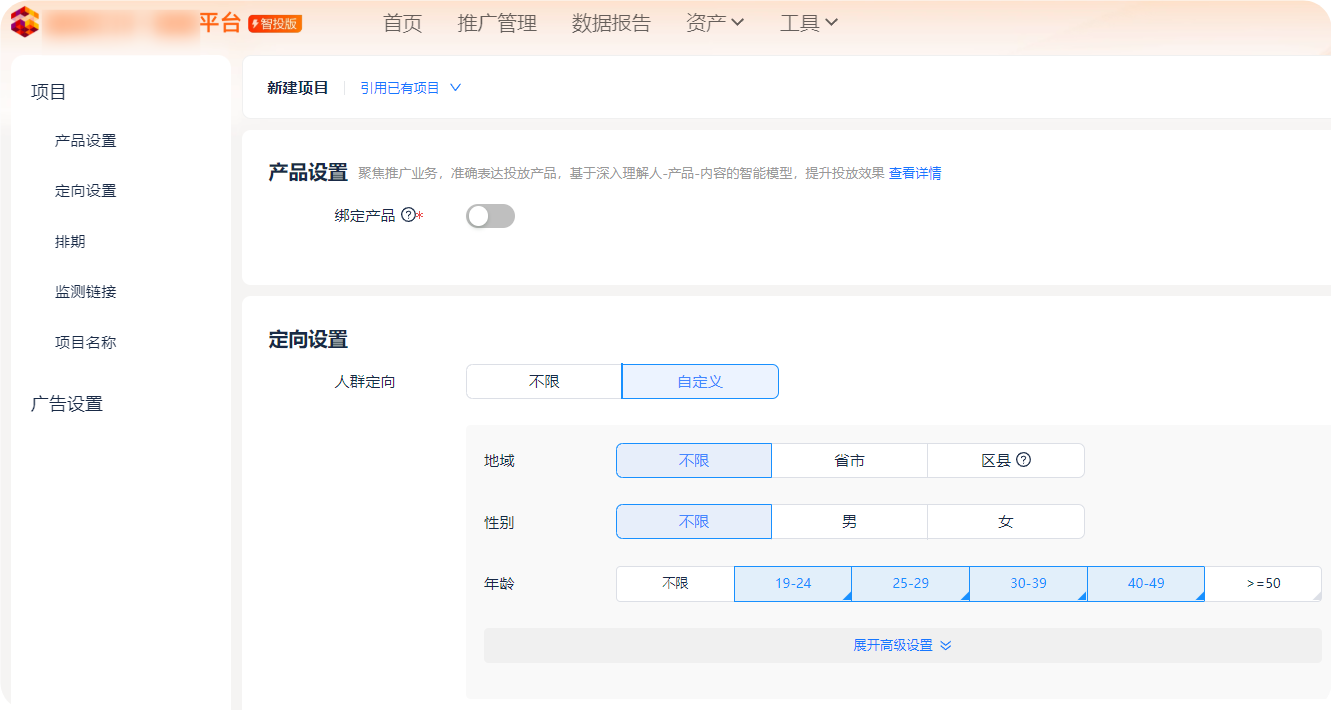1331x710 pixels.
Task: Select 自定义 for 人群定向
Action: click(700, 382)
